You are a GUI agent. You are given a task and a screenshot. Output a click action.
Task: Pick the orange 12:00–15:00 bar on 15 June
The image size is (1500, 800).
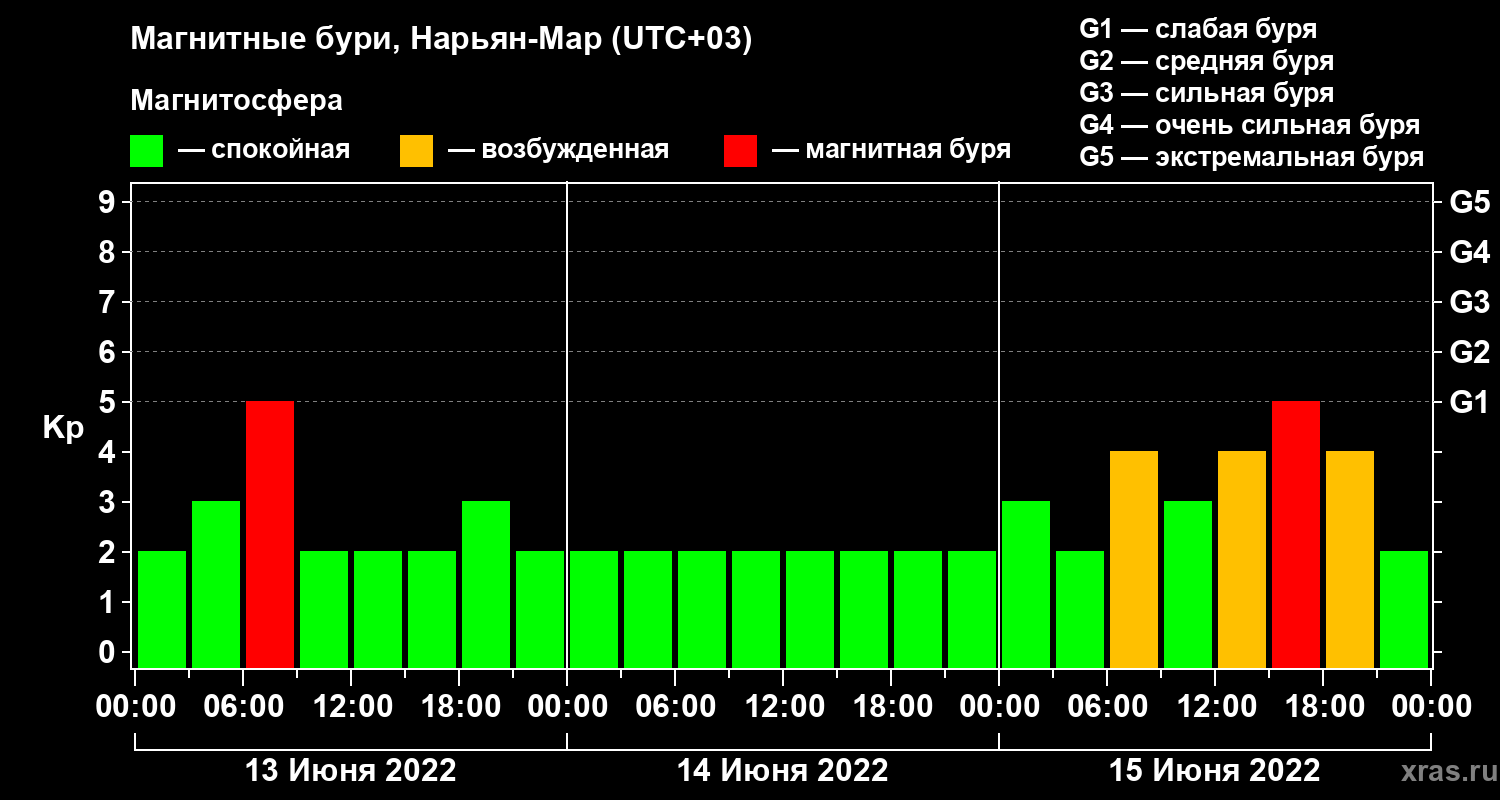click(1242, 559)
